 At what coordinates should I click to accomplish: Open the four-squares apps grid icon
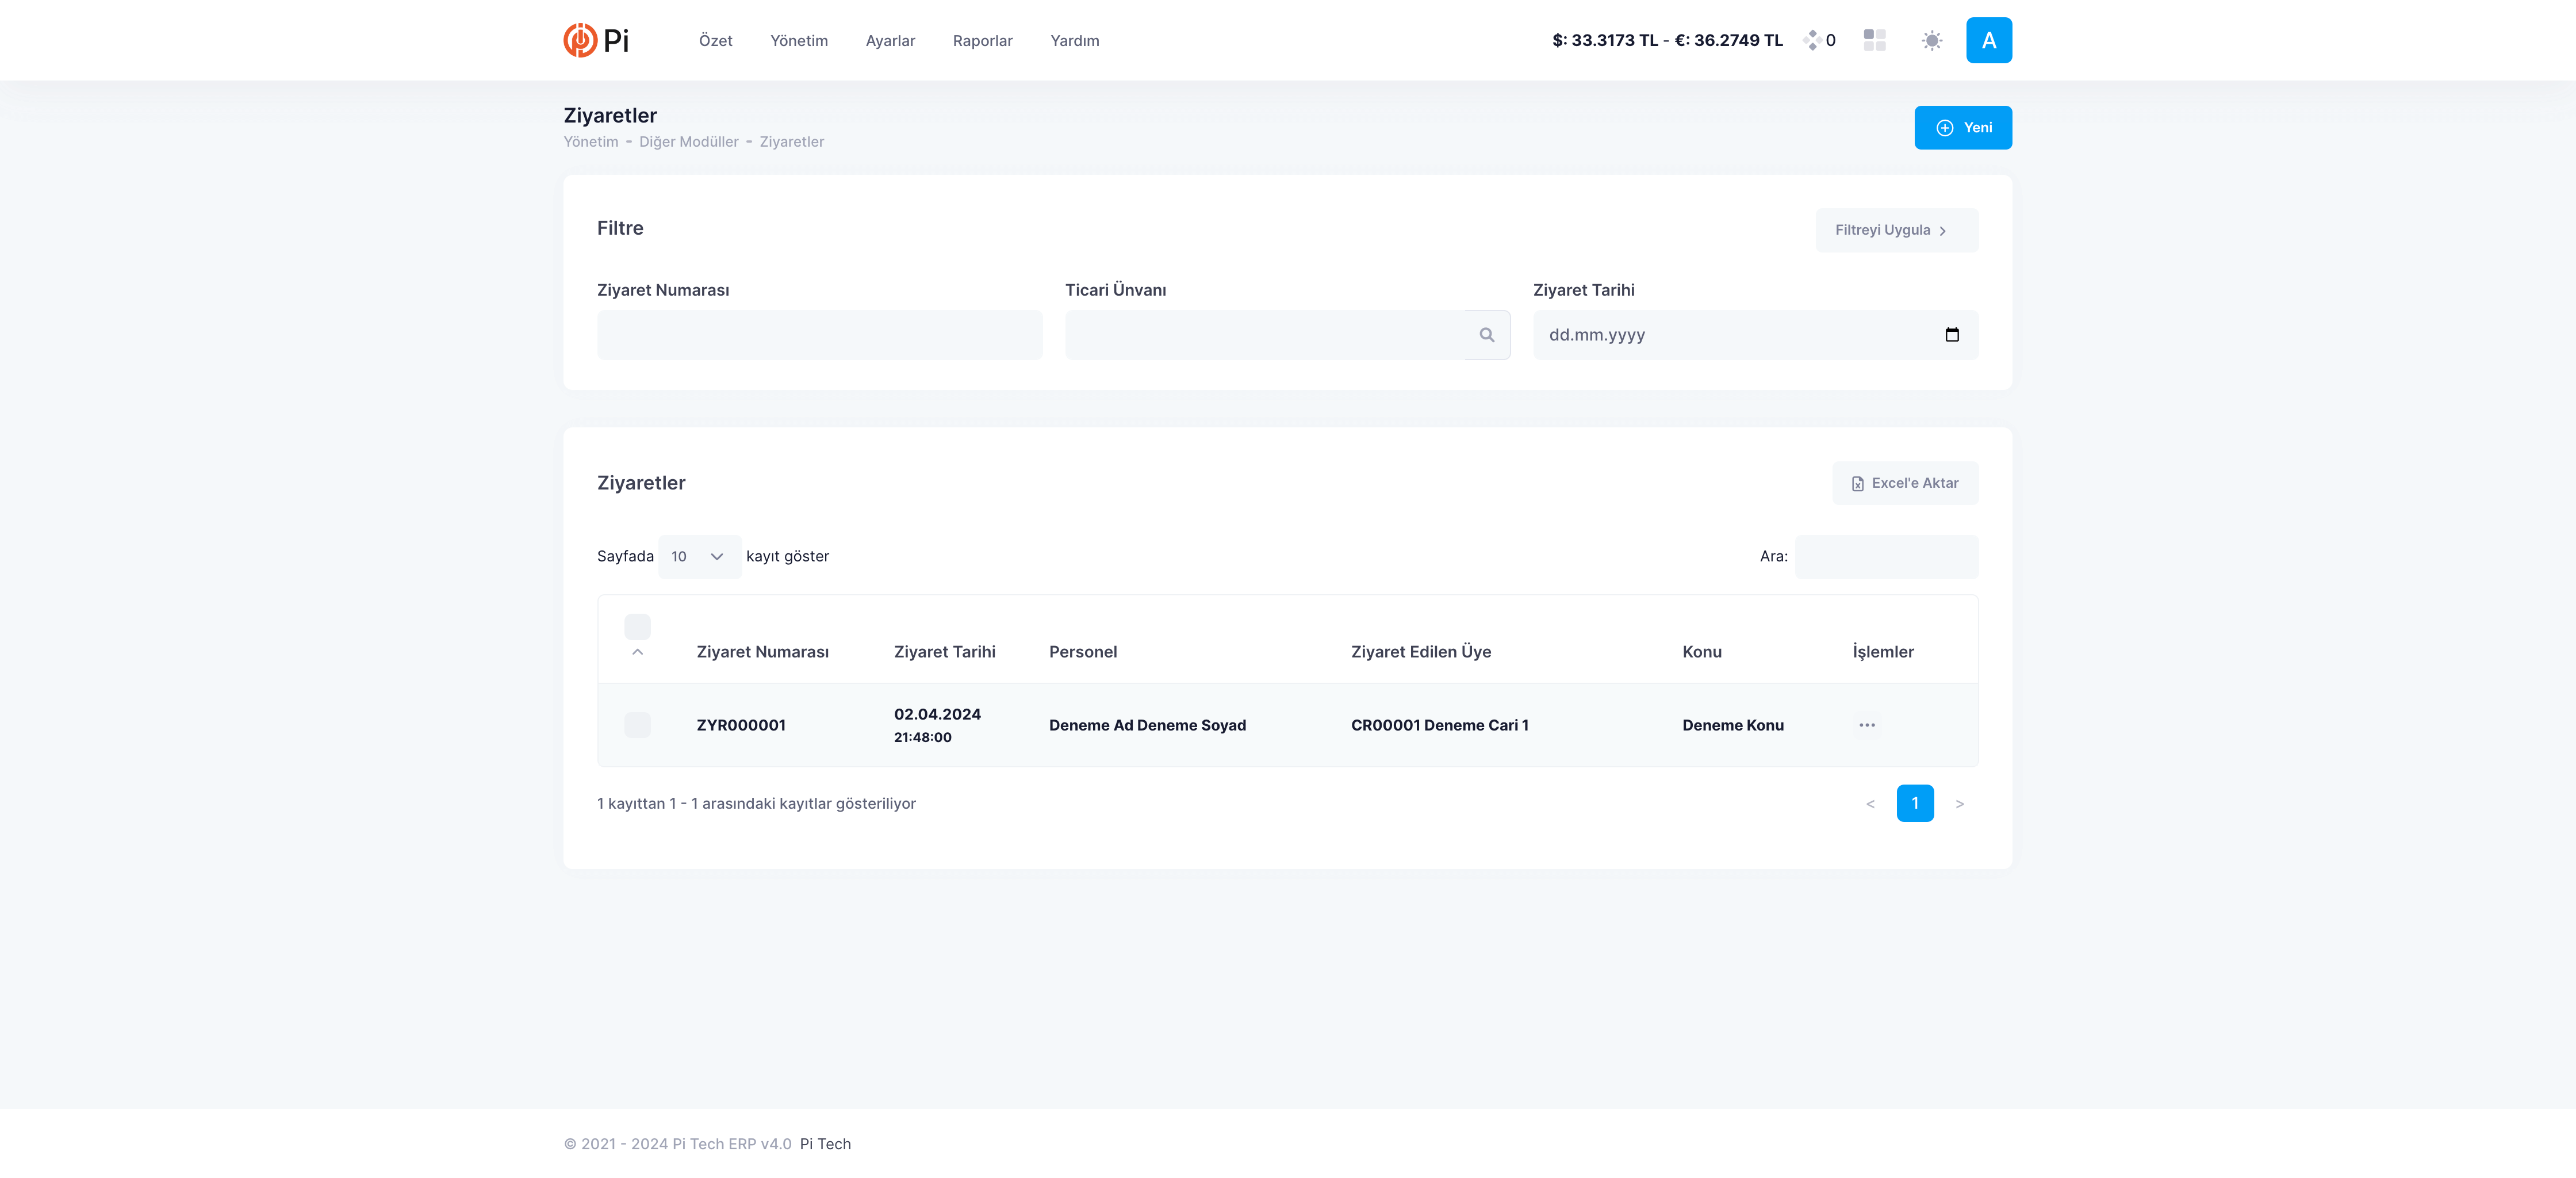pos(1874,40)
